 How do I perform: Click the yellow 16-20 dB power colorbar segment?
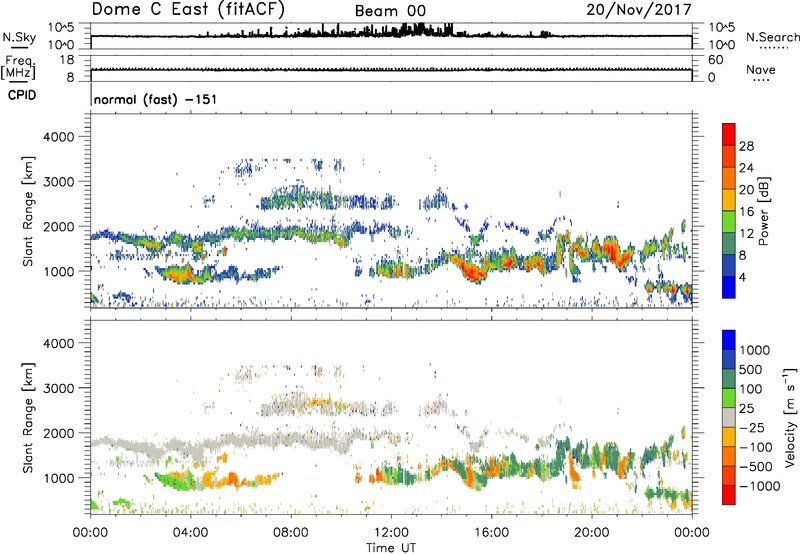[729, 199]
